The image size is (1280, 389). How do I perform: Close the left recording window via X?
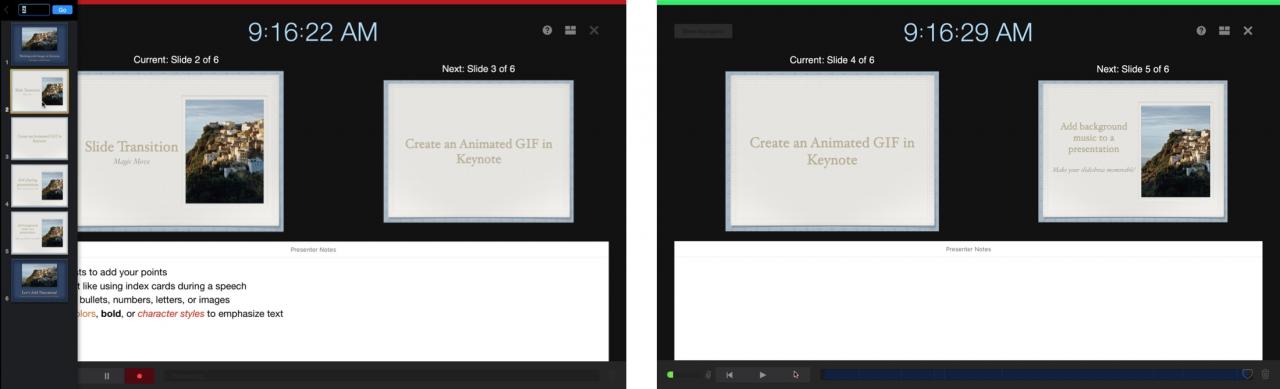click(x=594, y=31)
